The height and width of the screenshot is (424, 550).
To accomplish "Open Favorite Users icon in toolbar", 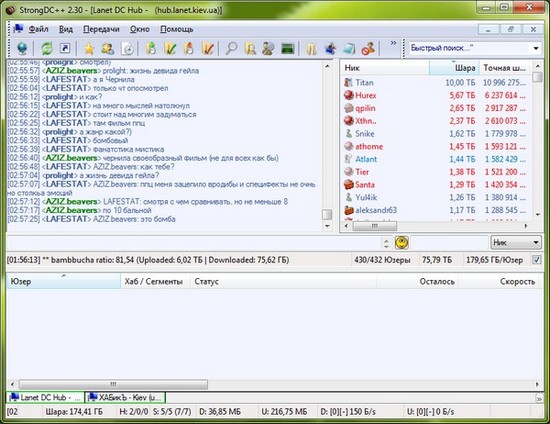I will 108,48.
